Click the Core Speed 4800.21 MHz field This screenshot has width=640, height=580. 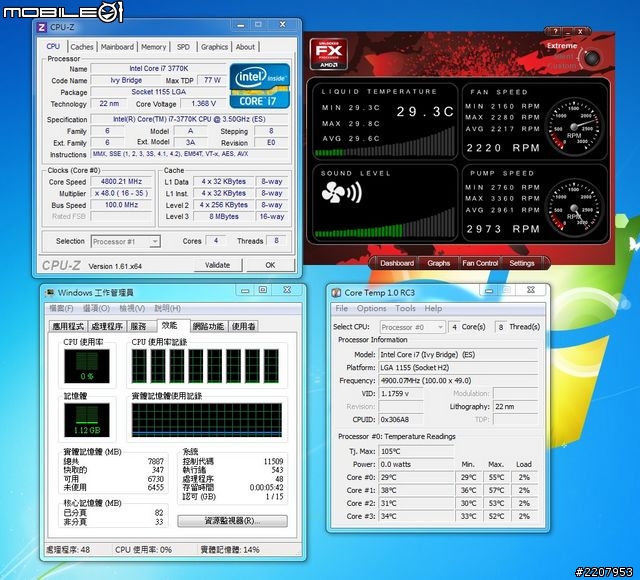pyautogui.click(x=121, y=182)
